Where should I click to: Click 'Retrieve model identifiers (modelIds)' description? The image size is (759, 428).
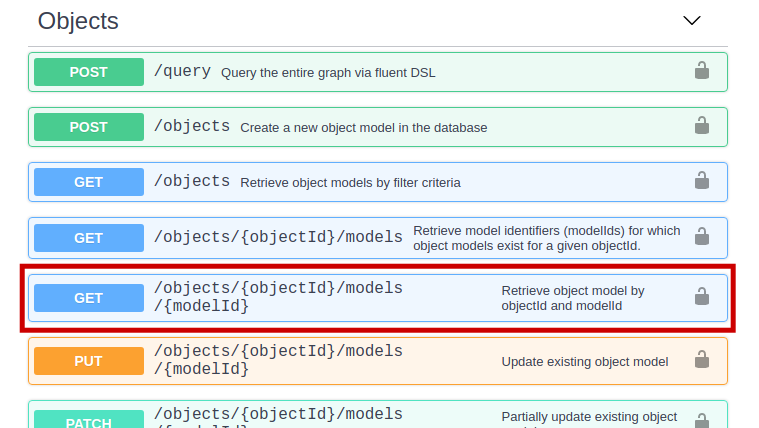coord(546,238)
